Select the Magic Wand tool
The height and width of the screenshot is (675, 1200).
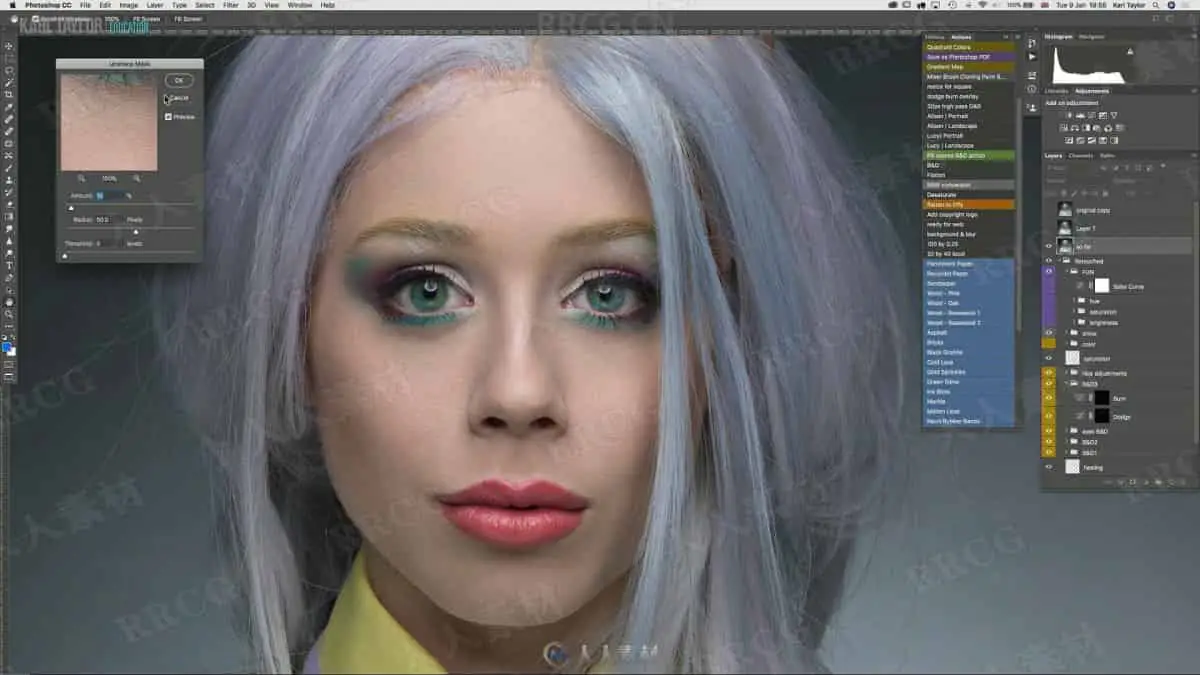[x=9, y=82]
